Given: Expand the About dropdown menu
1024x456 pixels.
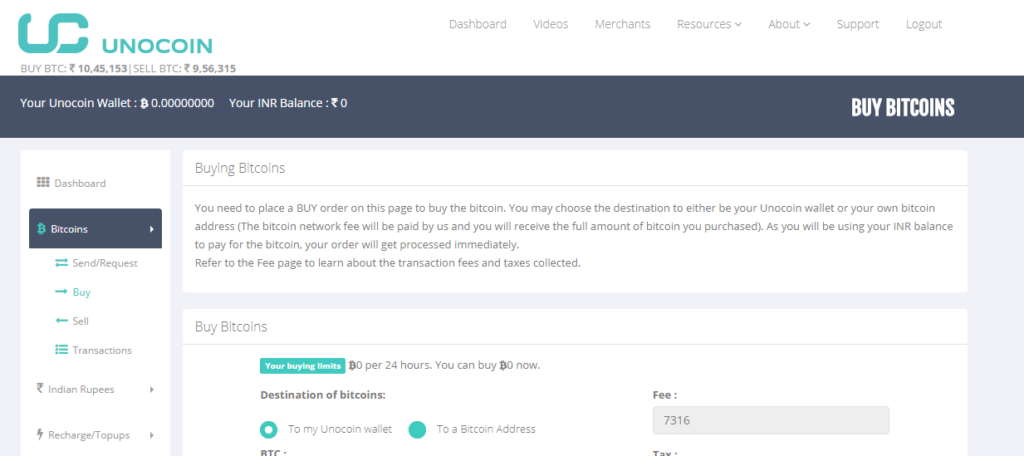Looking at the screenshot, I should (789, 24).
